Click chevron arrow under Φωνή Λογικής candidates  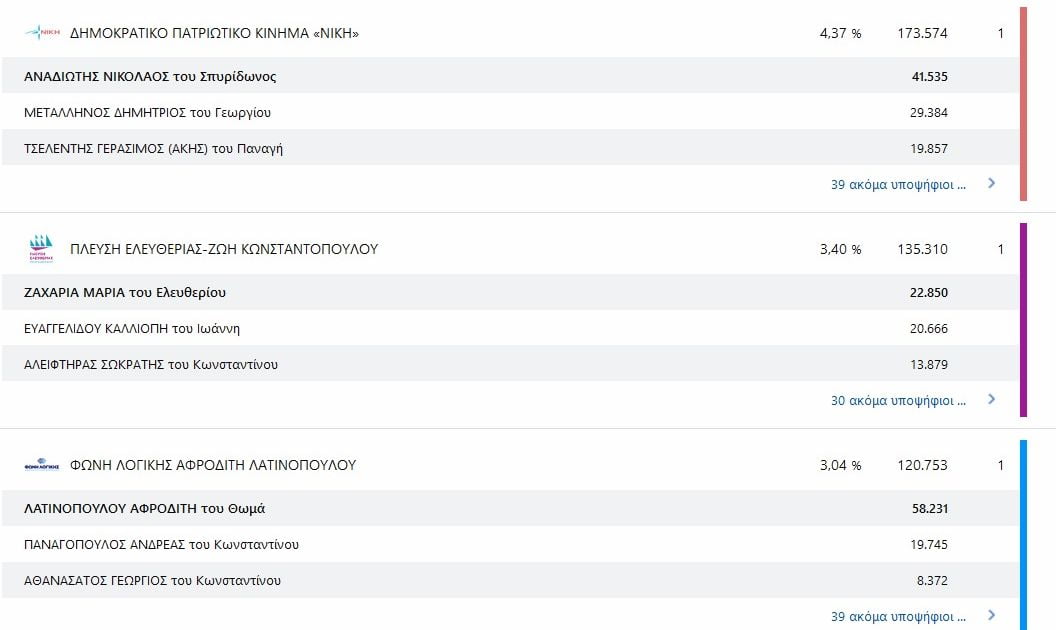[x=991, y=615]
